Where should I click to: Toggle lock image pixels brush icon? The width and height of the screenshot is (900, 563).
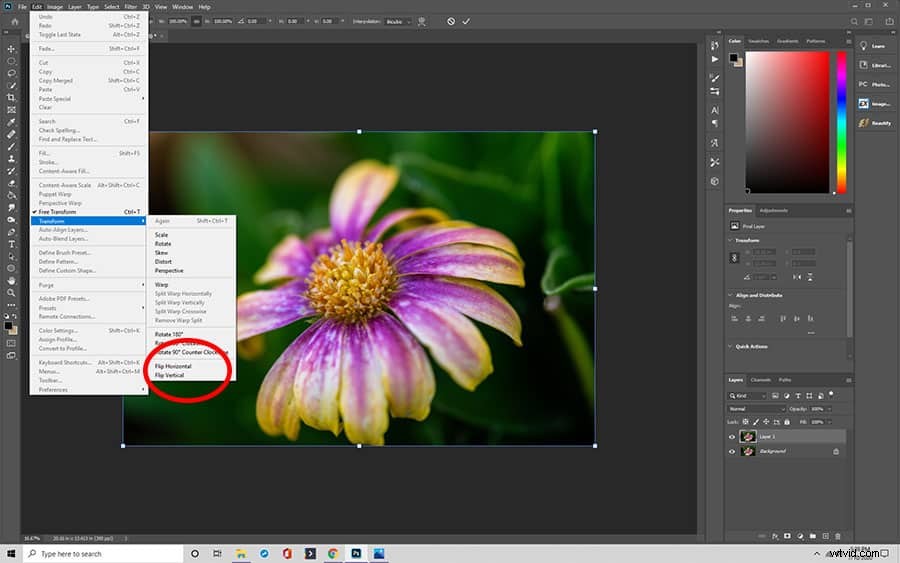pyautogui.click(x=756, y=422)
